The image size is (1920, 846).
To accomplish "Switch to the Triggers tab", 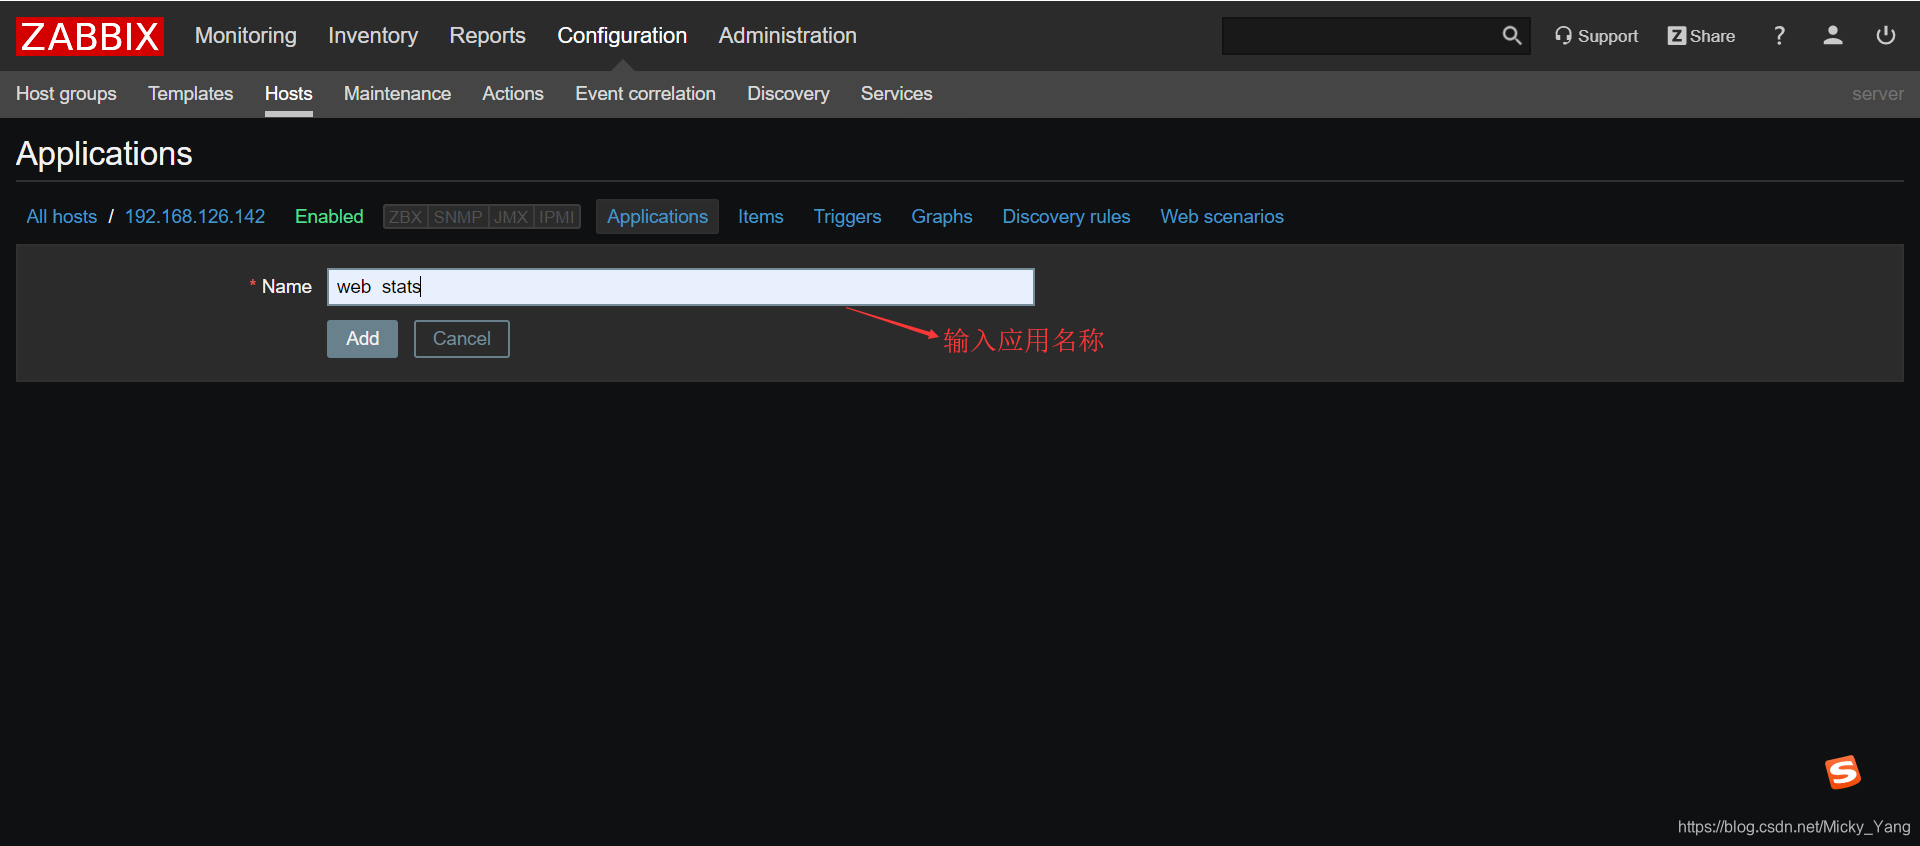I will [847, 217].
